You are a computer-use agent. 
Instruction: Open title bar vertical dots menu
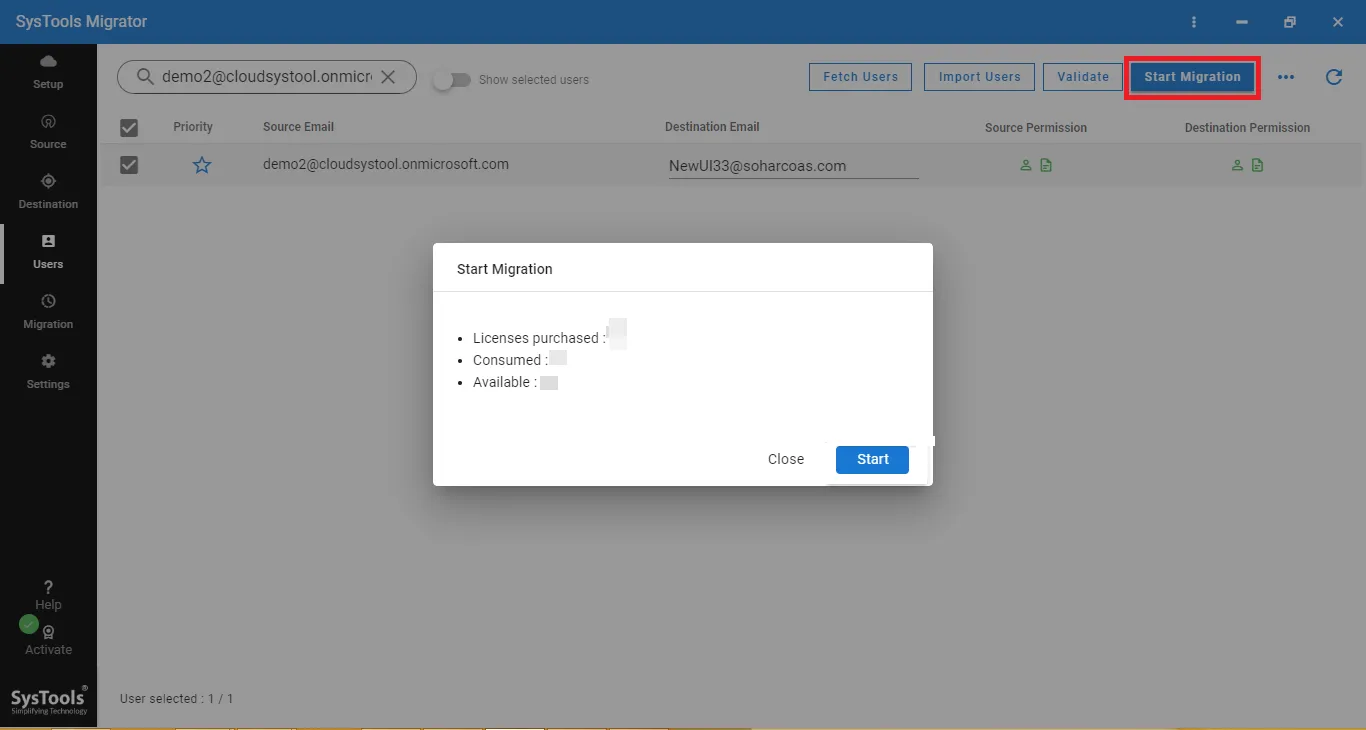[x=1194, y=22]
